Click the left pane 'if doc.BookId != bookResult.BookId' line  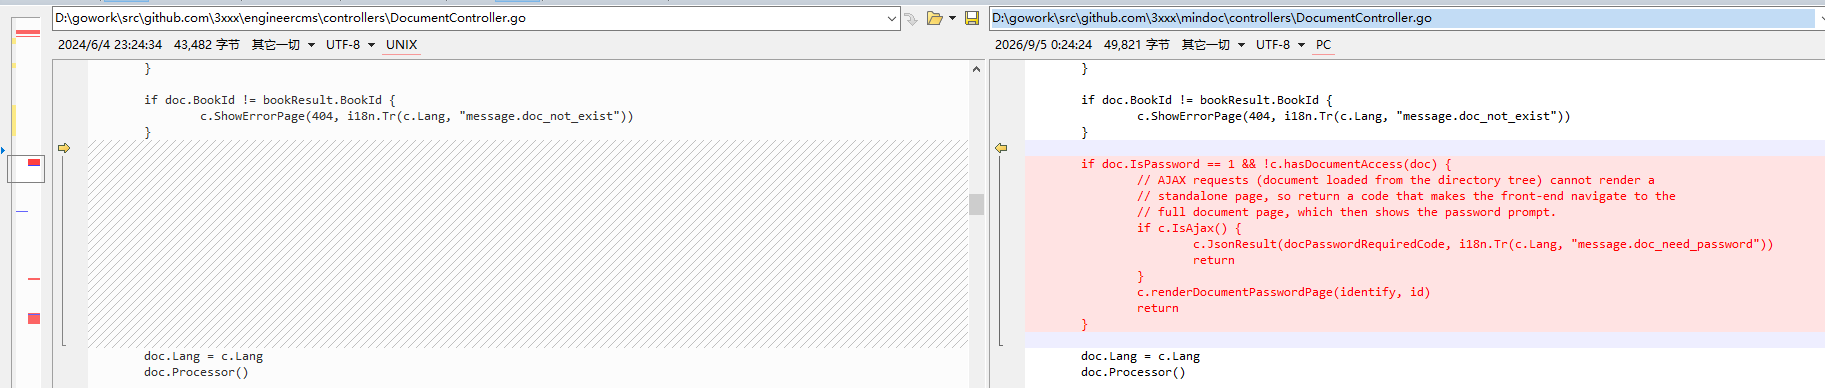270,100
